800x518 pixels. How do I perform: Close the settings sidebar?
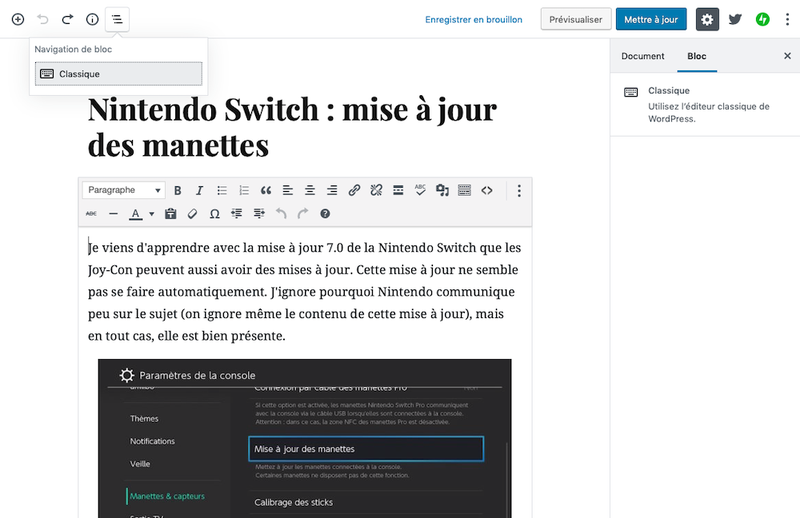click(787, 56)
